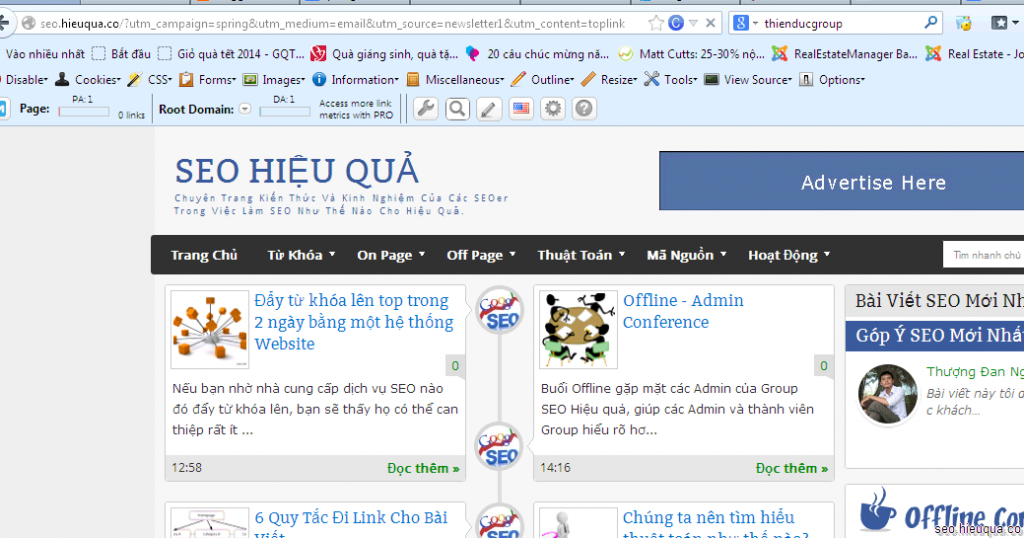Open Web Developer Information menu

[x=355, y=80]
